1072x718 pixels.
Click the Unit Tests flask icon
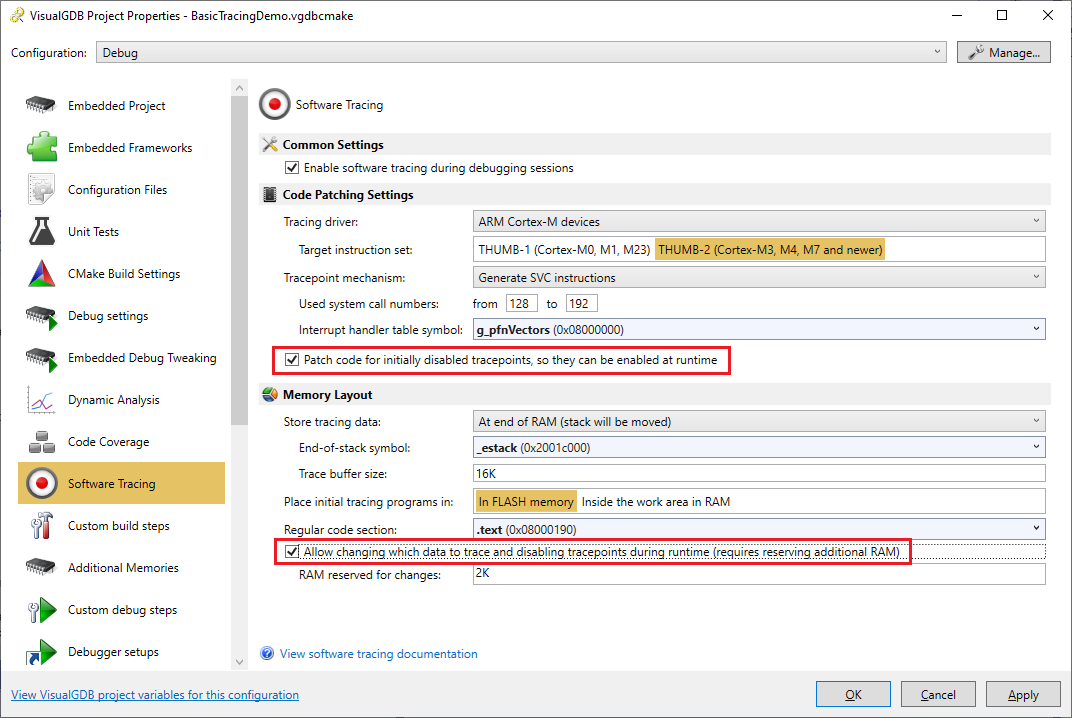[x=42, y=231]
